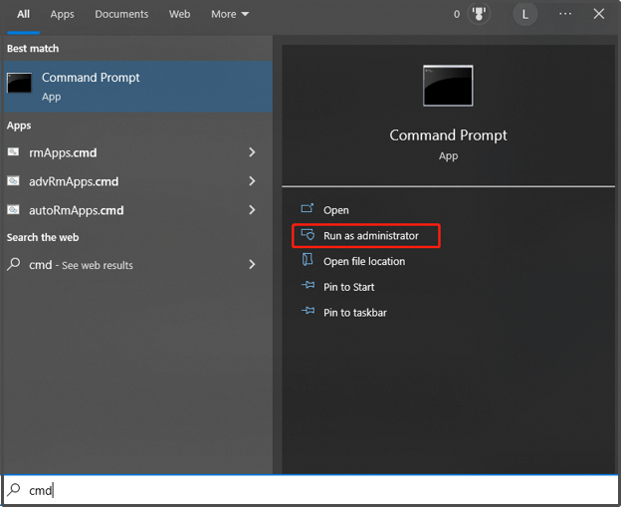Click the Command Prompt title in preview pane

[448, 135]
